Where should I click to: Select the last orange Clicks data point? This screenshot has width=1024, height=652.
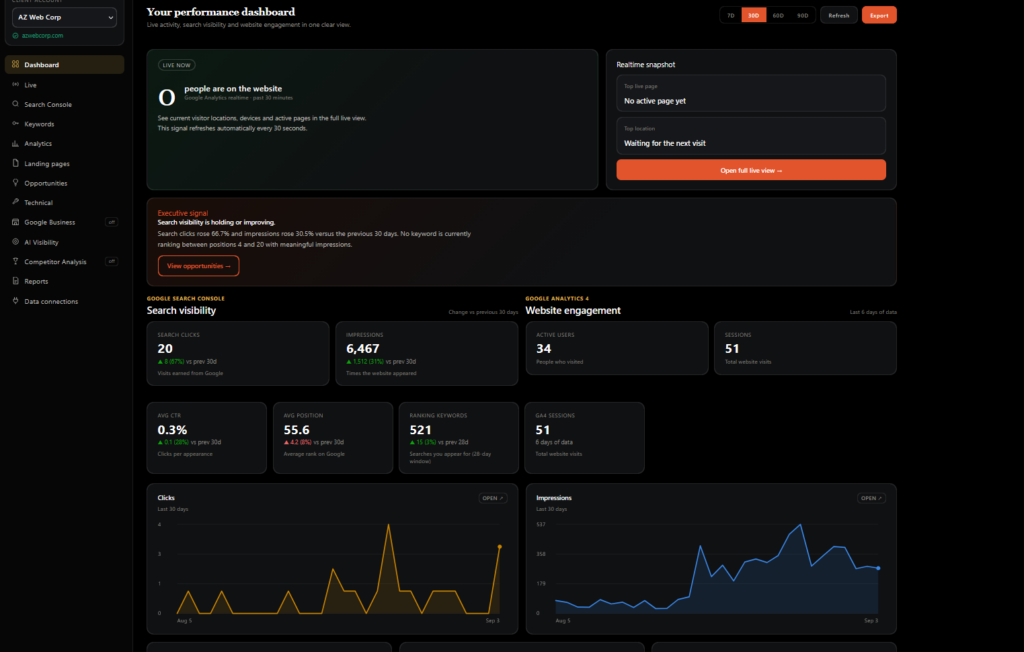pyautogui.click(x=500, y=547)
